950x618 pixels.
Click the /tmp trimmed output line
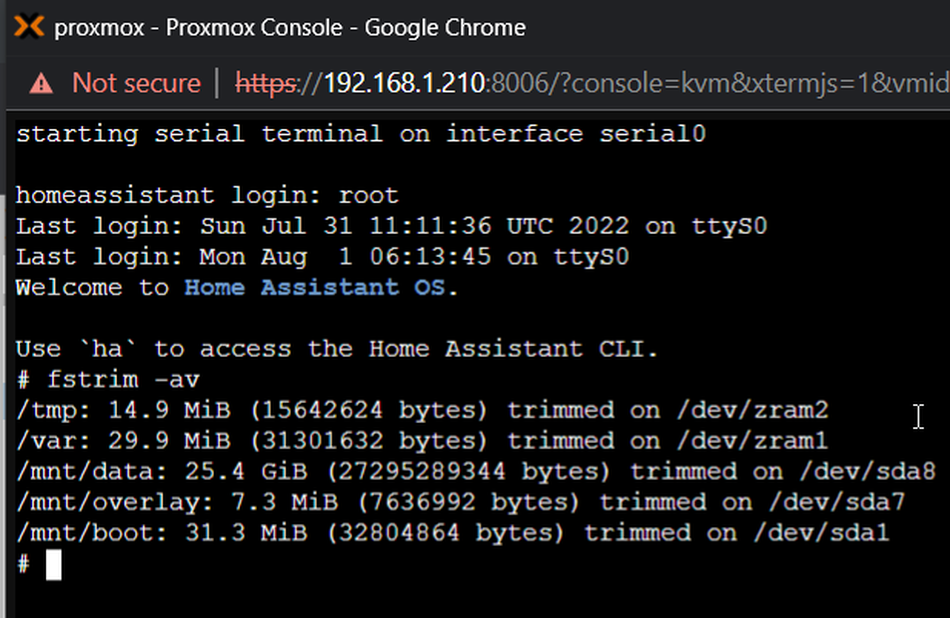point(422,411)
